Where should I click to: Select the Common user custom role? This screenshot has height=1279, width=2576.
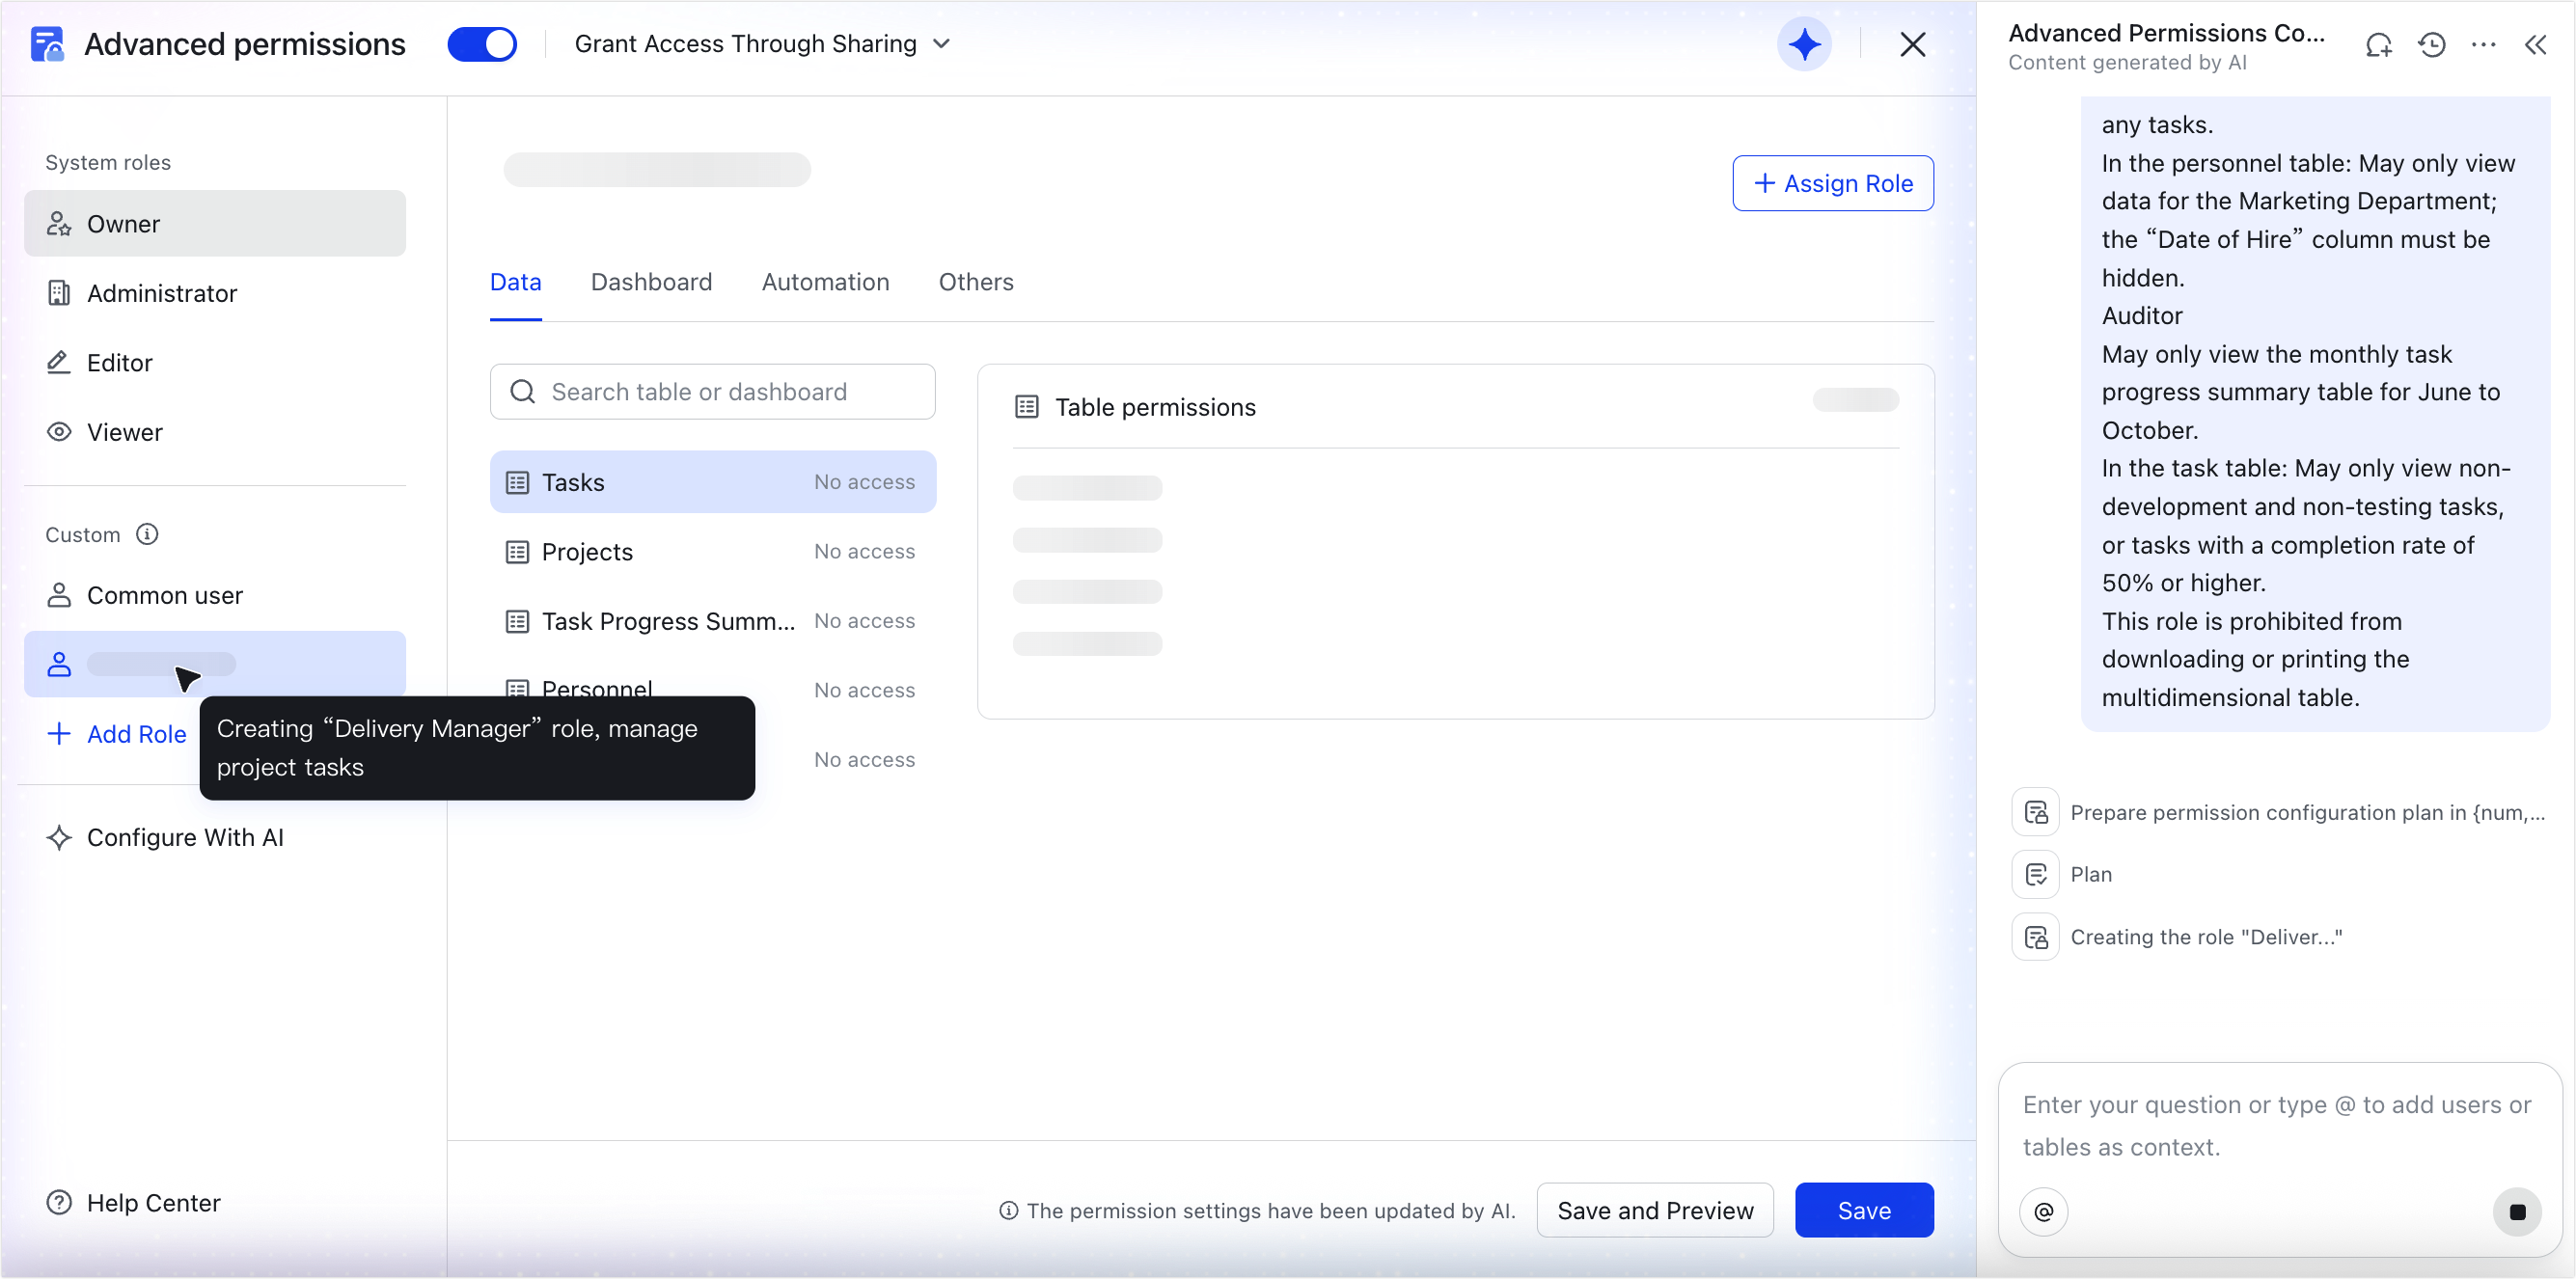coord(215,595)
